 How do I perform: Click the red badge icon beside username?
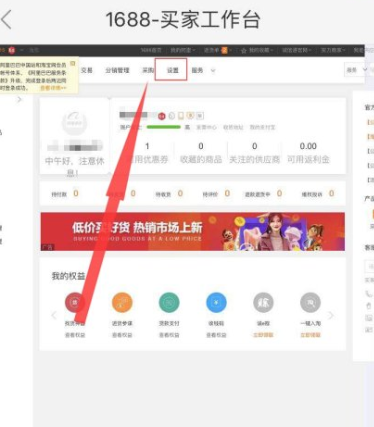point(162,116)
